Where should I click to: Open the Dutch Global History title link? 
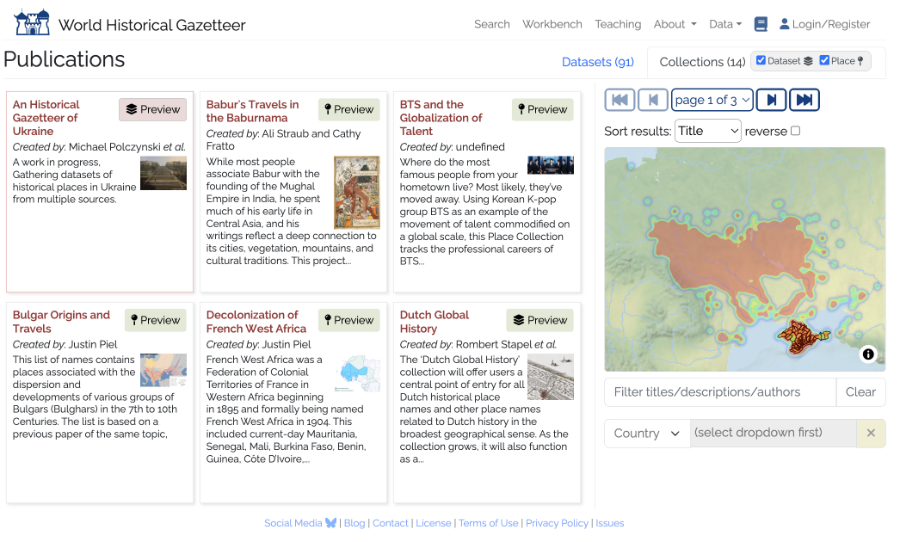tap(434, 321)
